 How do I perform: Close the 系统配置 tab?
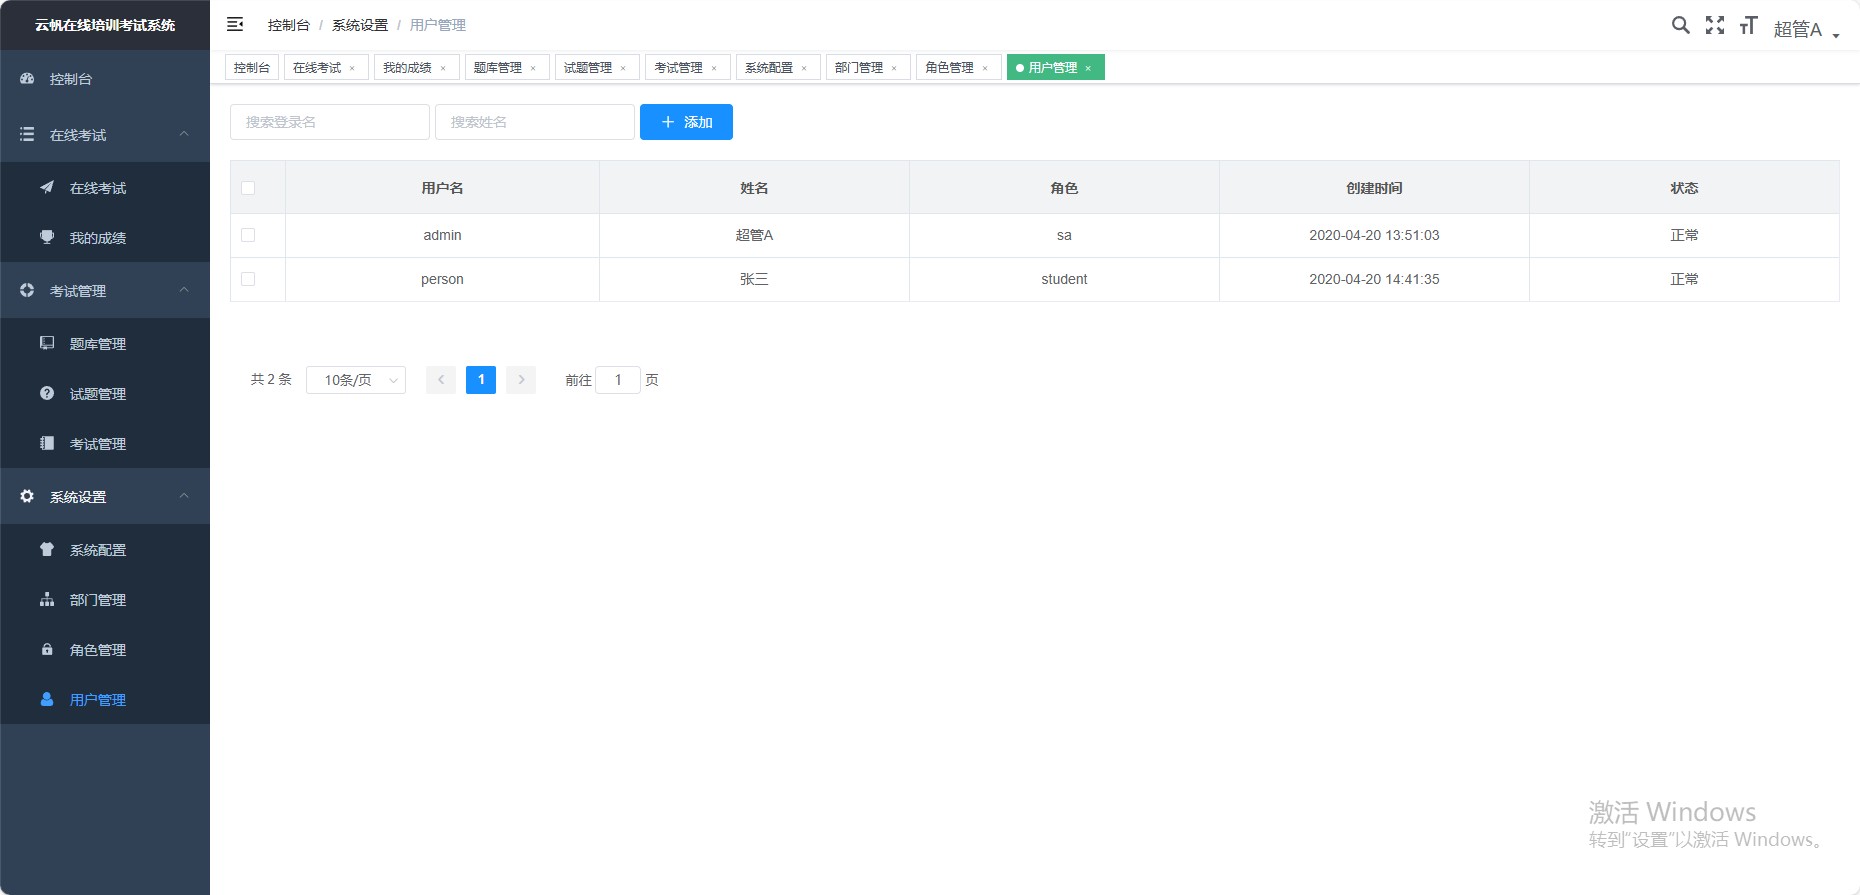click(804, 68)
